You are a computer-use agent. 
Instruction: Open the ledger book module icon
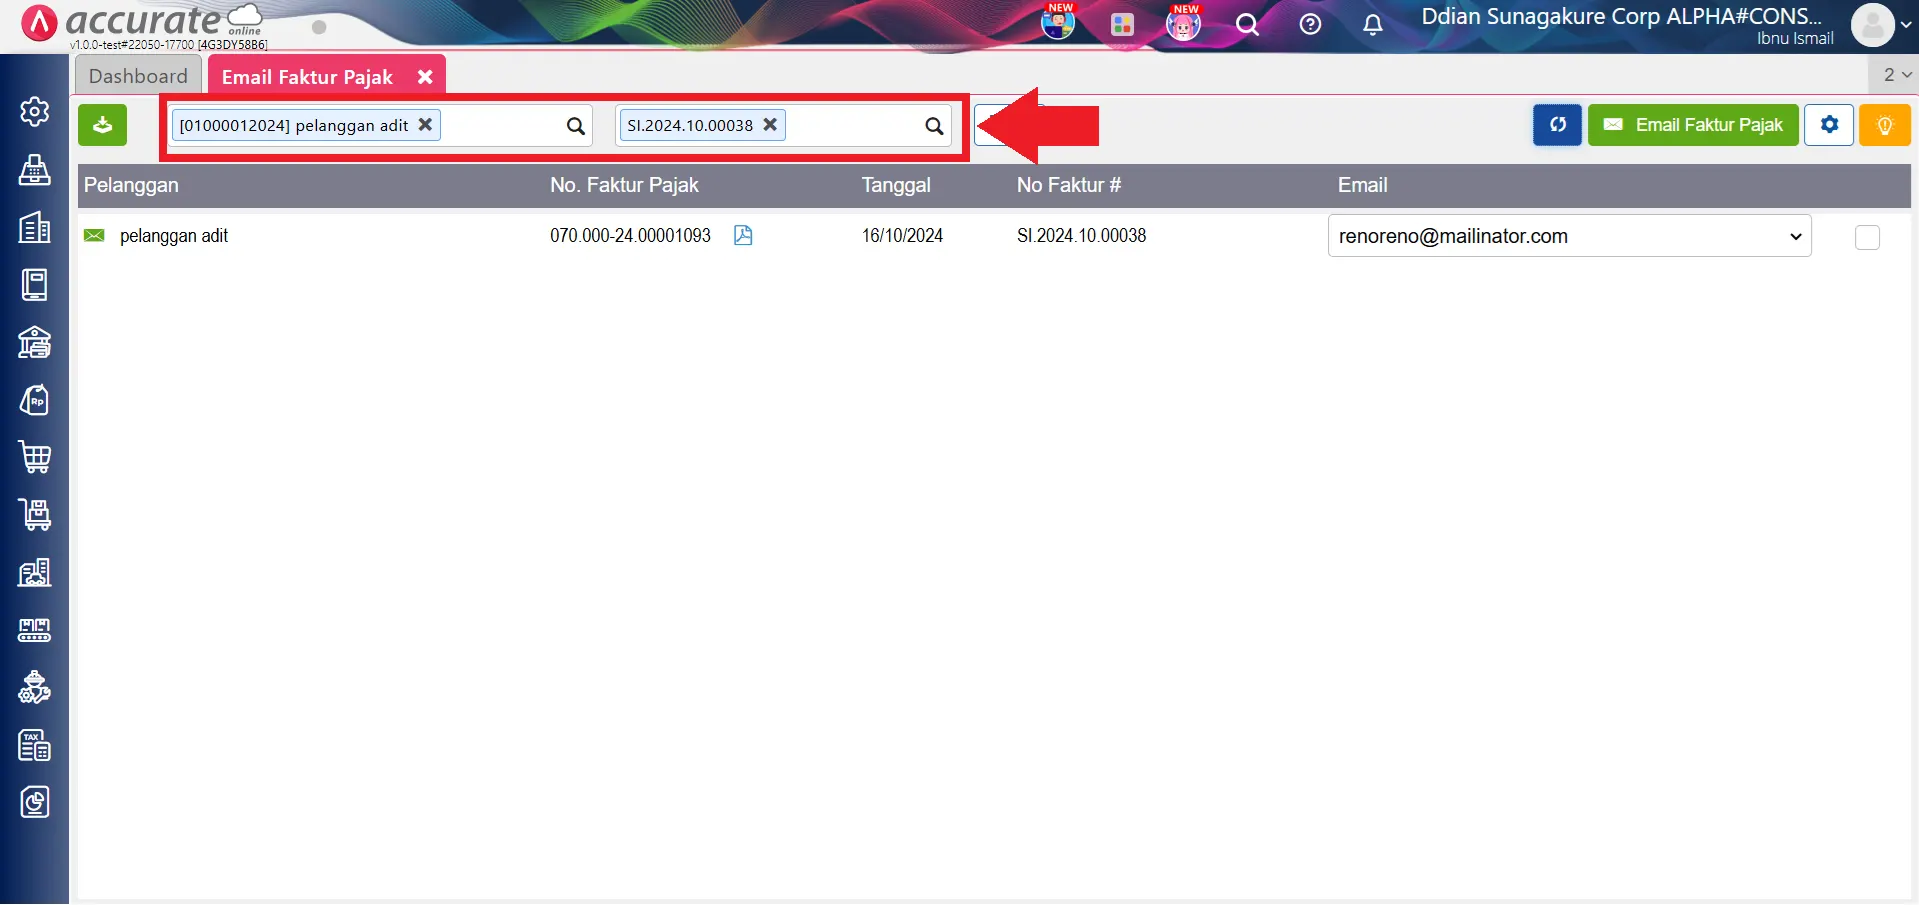pyautogui.click(x=35, y=285)
